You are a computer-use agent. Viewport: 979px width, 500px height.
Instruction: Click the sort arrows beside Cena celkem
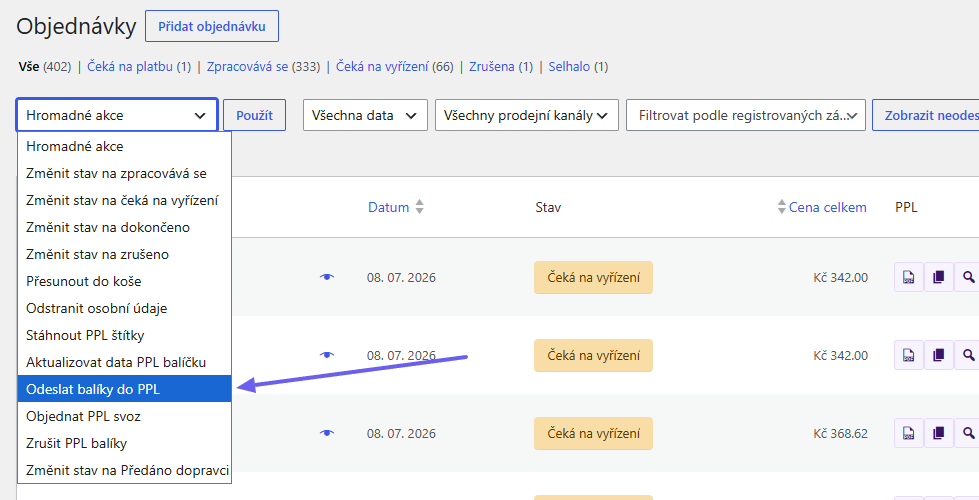coord(781,207)
